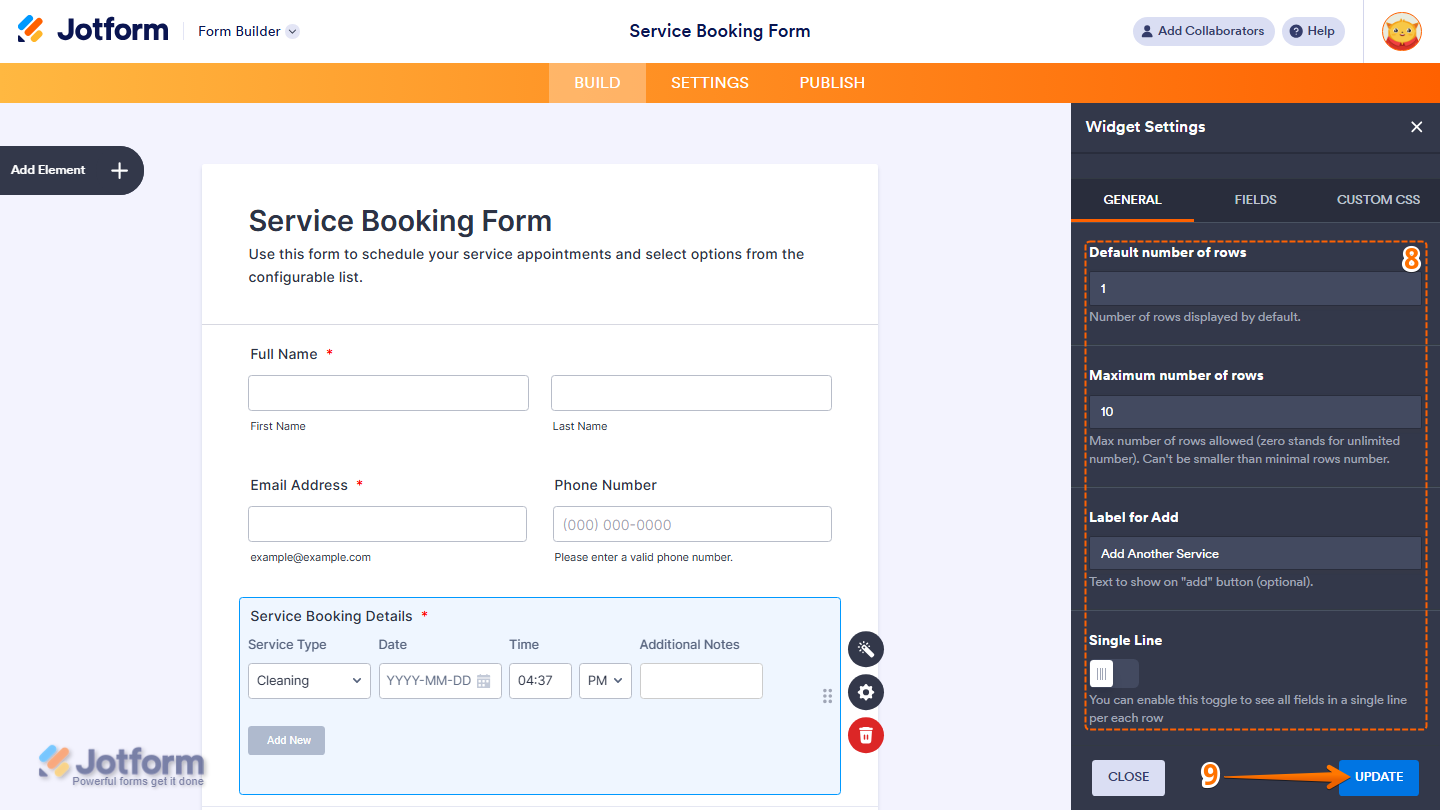This screenshot has height=810, width=1440.
Task: Click the profile avatar icon
Action: click(1402, 31)
